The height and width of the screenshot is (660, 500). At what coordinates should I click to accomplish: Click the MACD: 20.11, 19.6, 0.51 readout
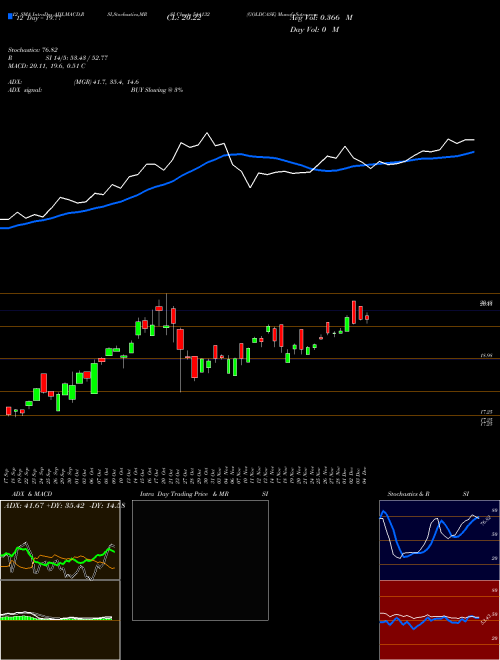[x=47, y=66]
